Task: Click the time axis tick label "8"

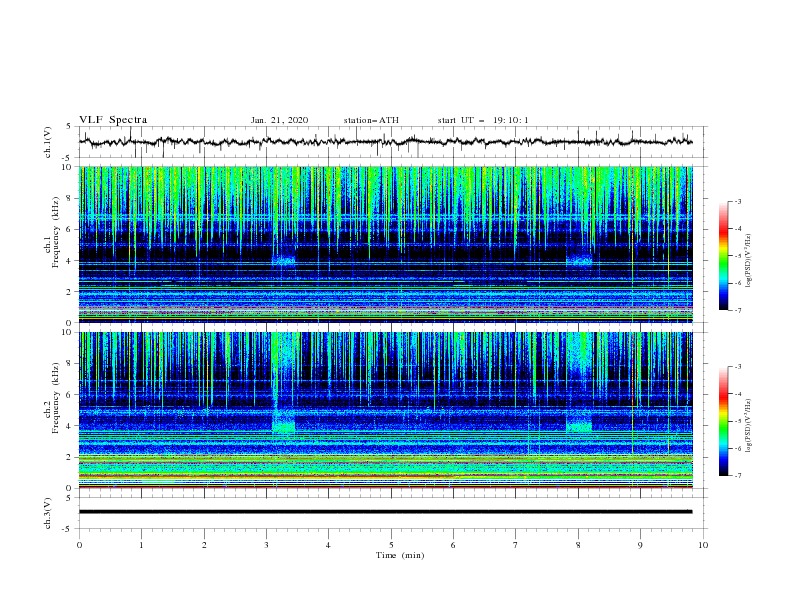Action: pyautogui.click(x=578, y=545)
